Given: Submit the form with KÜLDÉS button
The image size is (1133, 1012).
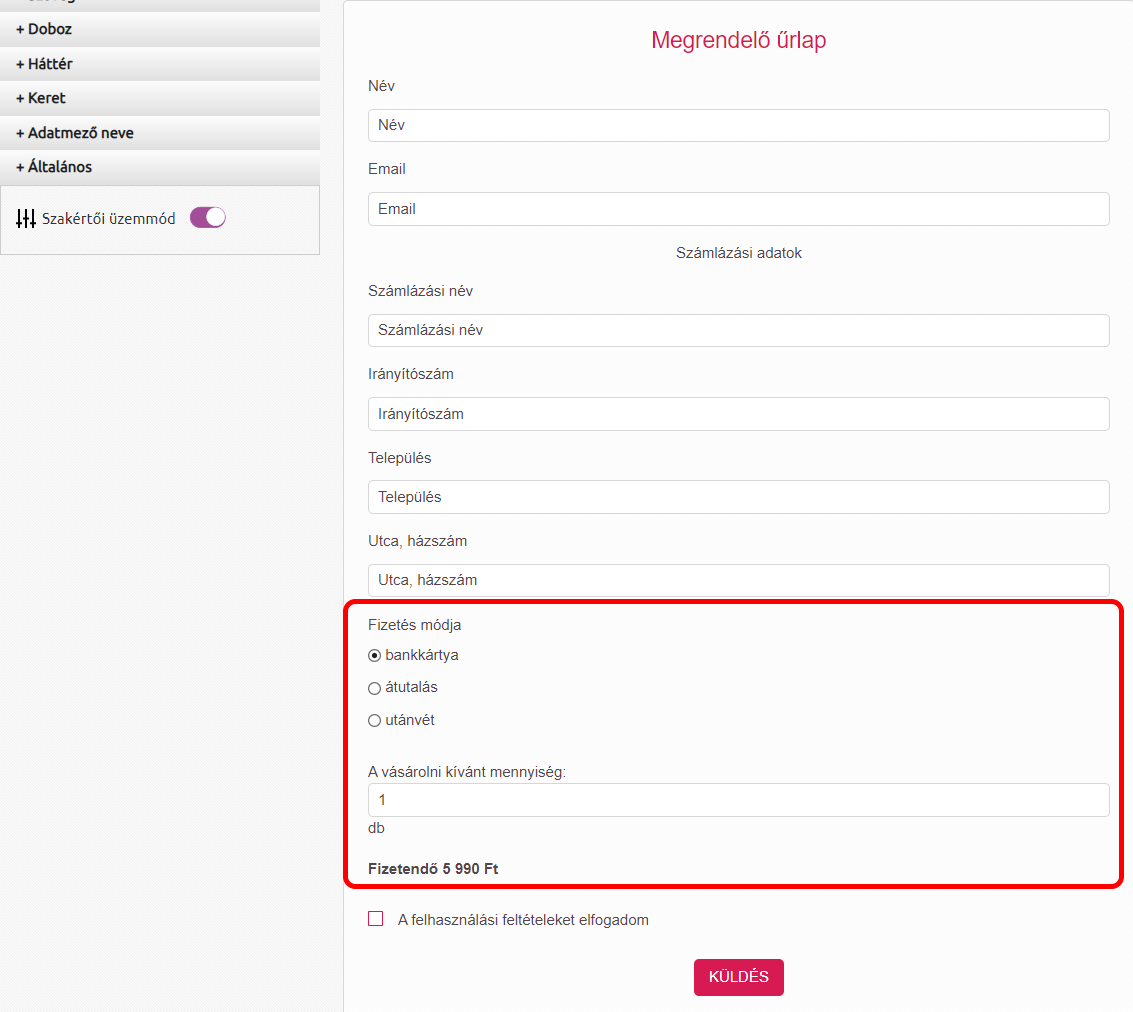Looking at the screenshot, I should [738, 977].
